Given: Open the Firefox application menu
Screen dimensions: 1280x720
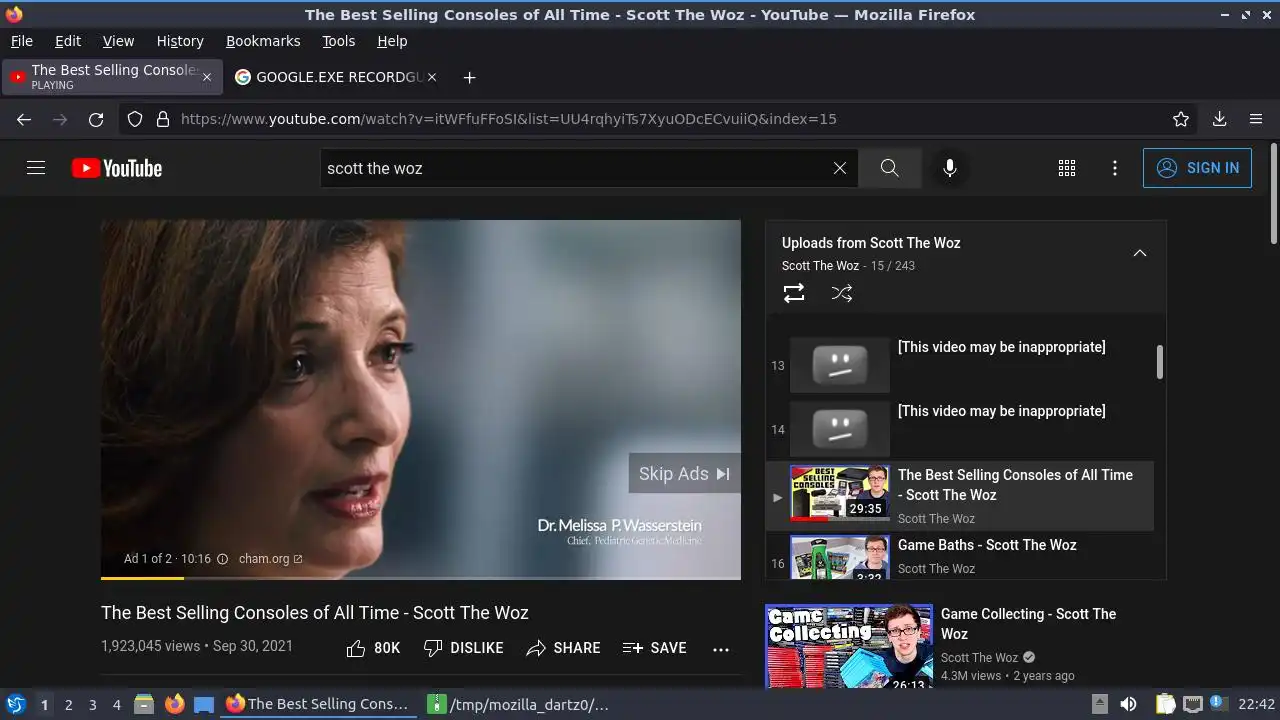Looking at the screenshot, I should (1256, 119).
